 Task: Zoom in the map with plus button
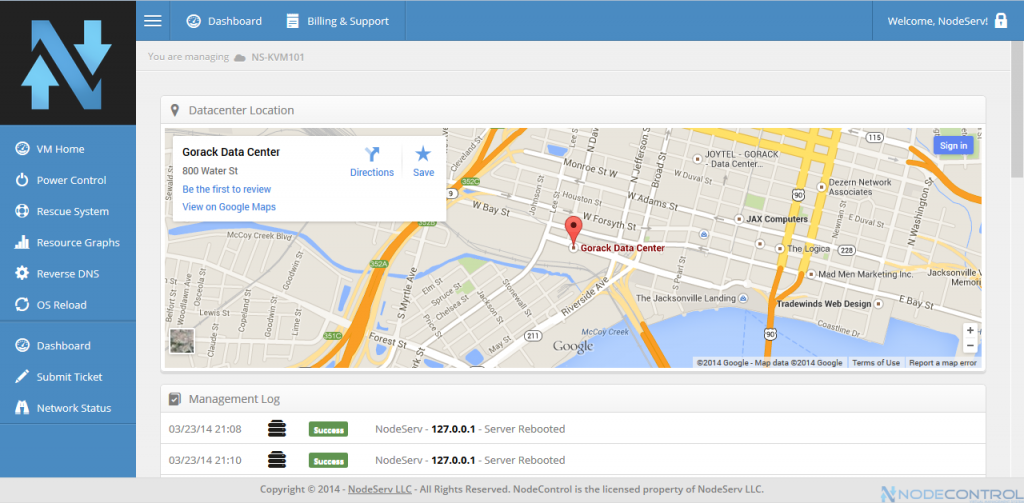coord(970,331)
